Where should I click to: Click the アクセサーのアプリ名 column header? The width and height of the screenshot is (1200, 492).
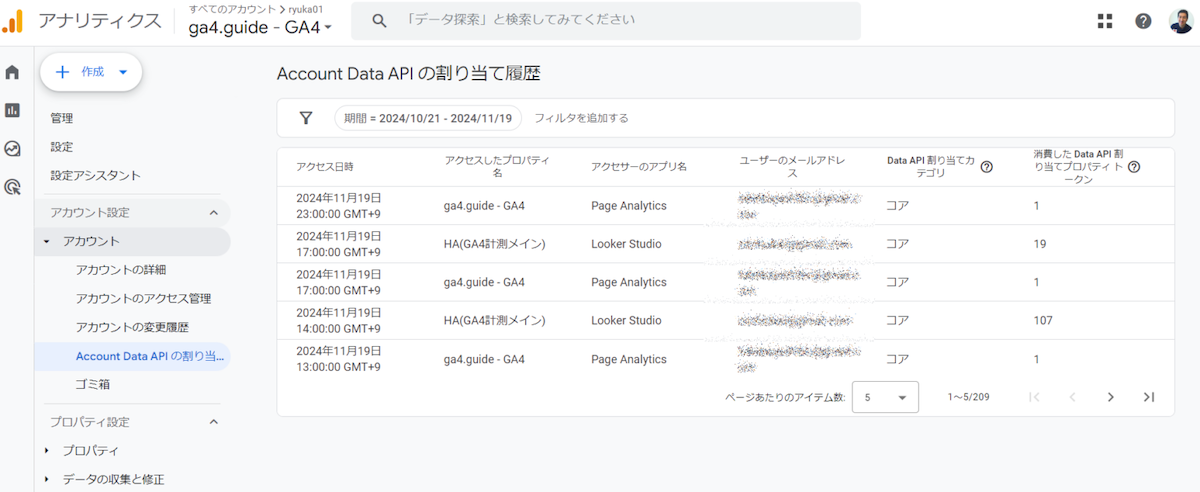click(x=639, y=167)
